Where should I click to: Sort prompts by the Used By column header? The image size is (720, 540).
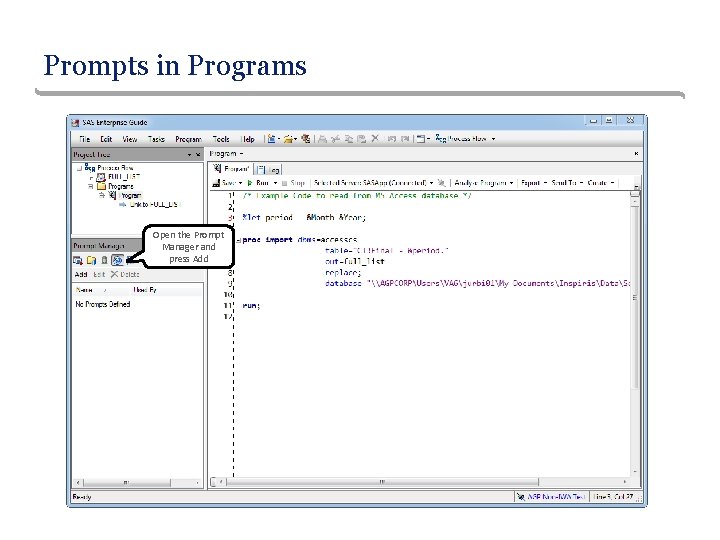pyautogui.click(x=166, y=290)
